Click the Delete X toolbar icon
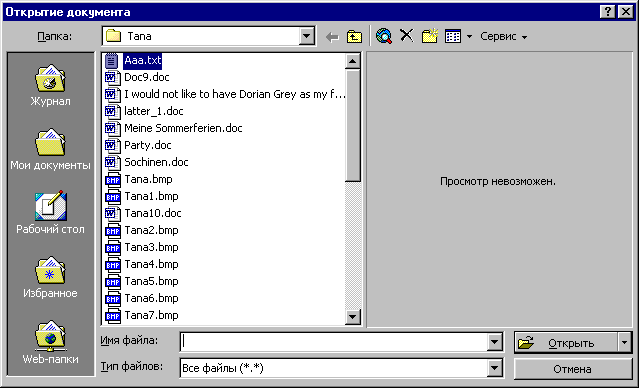The image size is (639, 388). pos(407,36)
